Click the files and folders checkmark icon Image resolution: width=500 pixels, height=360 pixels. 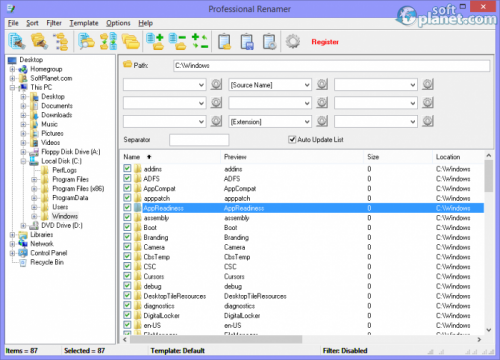click(109, 42)
